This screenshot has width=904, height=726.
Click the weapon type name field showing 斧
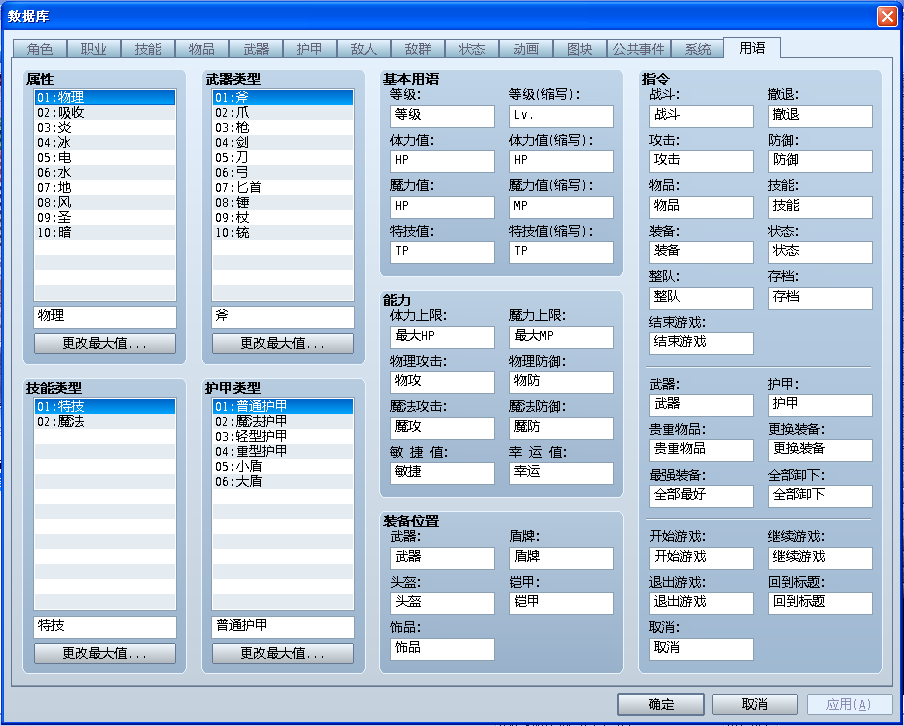283,317
